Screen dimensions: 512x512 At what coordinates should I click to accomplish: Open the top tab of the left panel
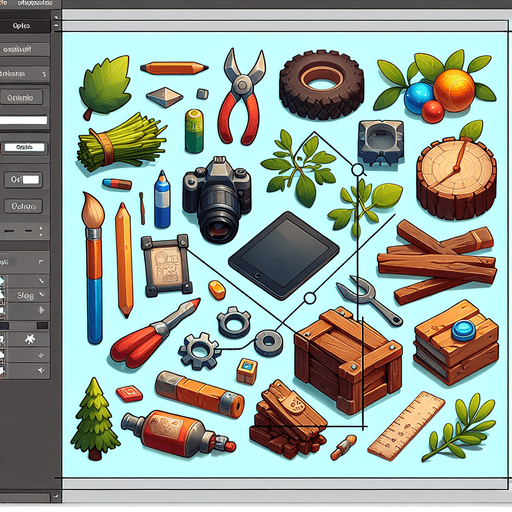pyautogui.click(x=25, y=26)
